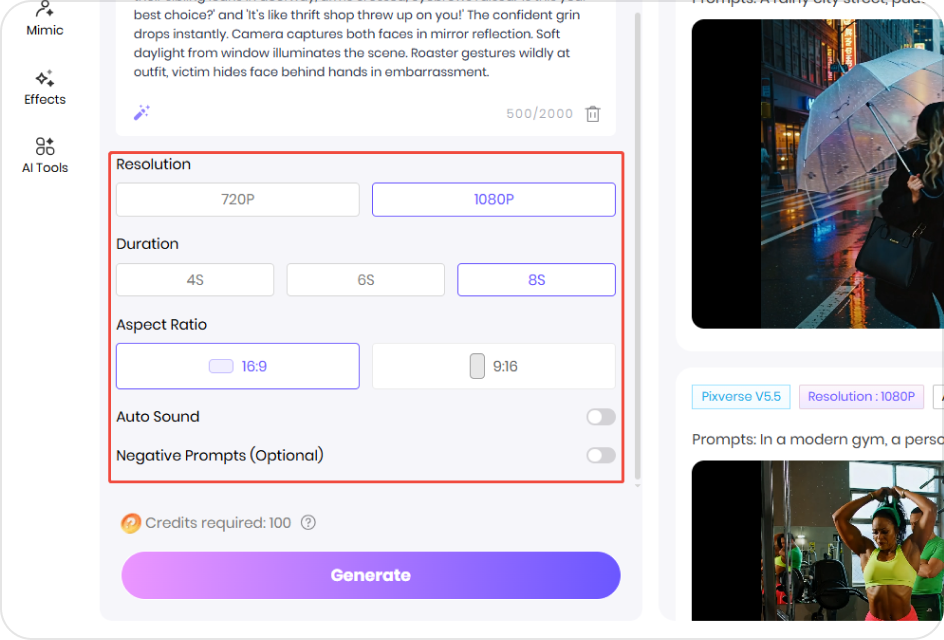
Task: Open the Mimic panel in sidebar
Action: tap(44, 22)
